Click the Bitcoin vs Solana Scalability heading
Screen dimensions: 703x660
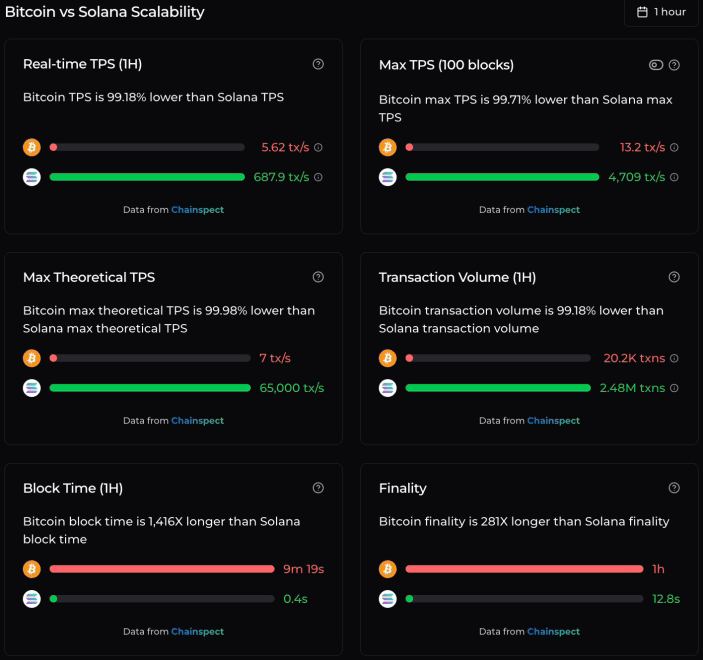coord(105,12)
